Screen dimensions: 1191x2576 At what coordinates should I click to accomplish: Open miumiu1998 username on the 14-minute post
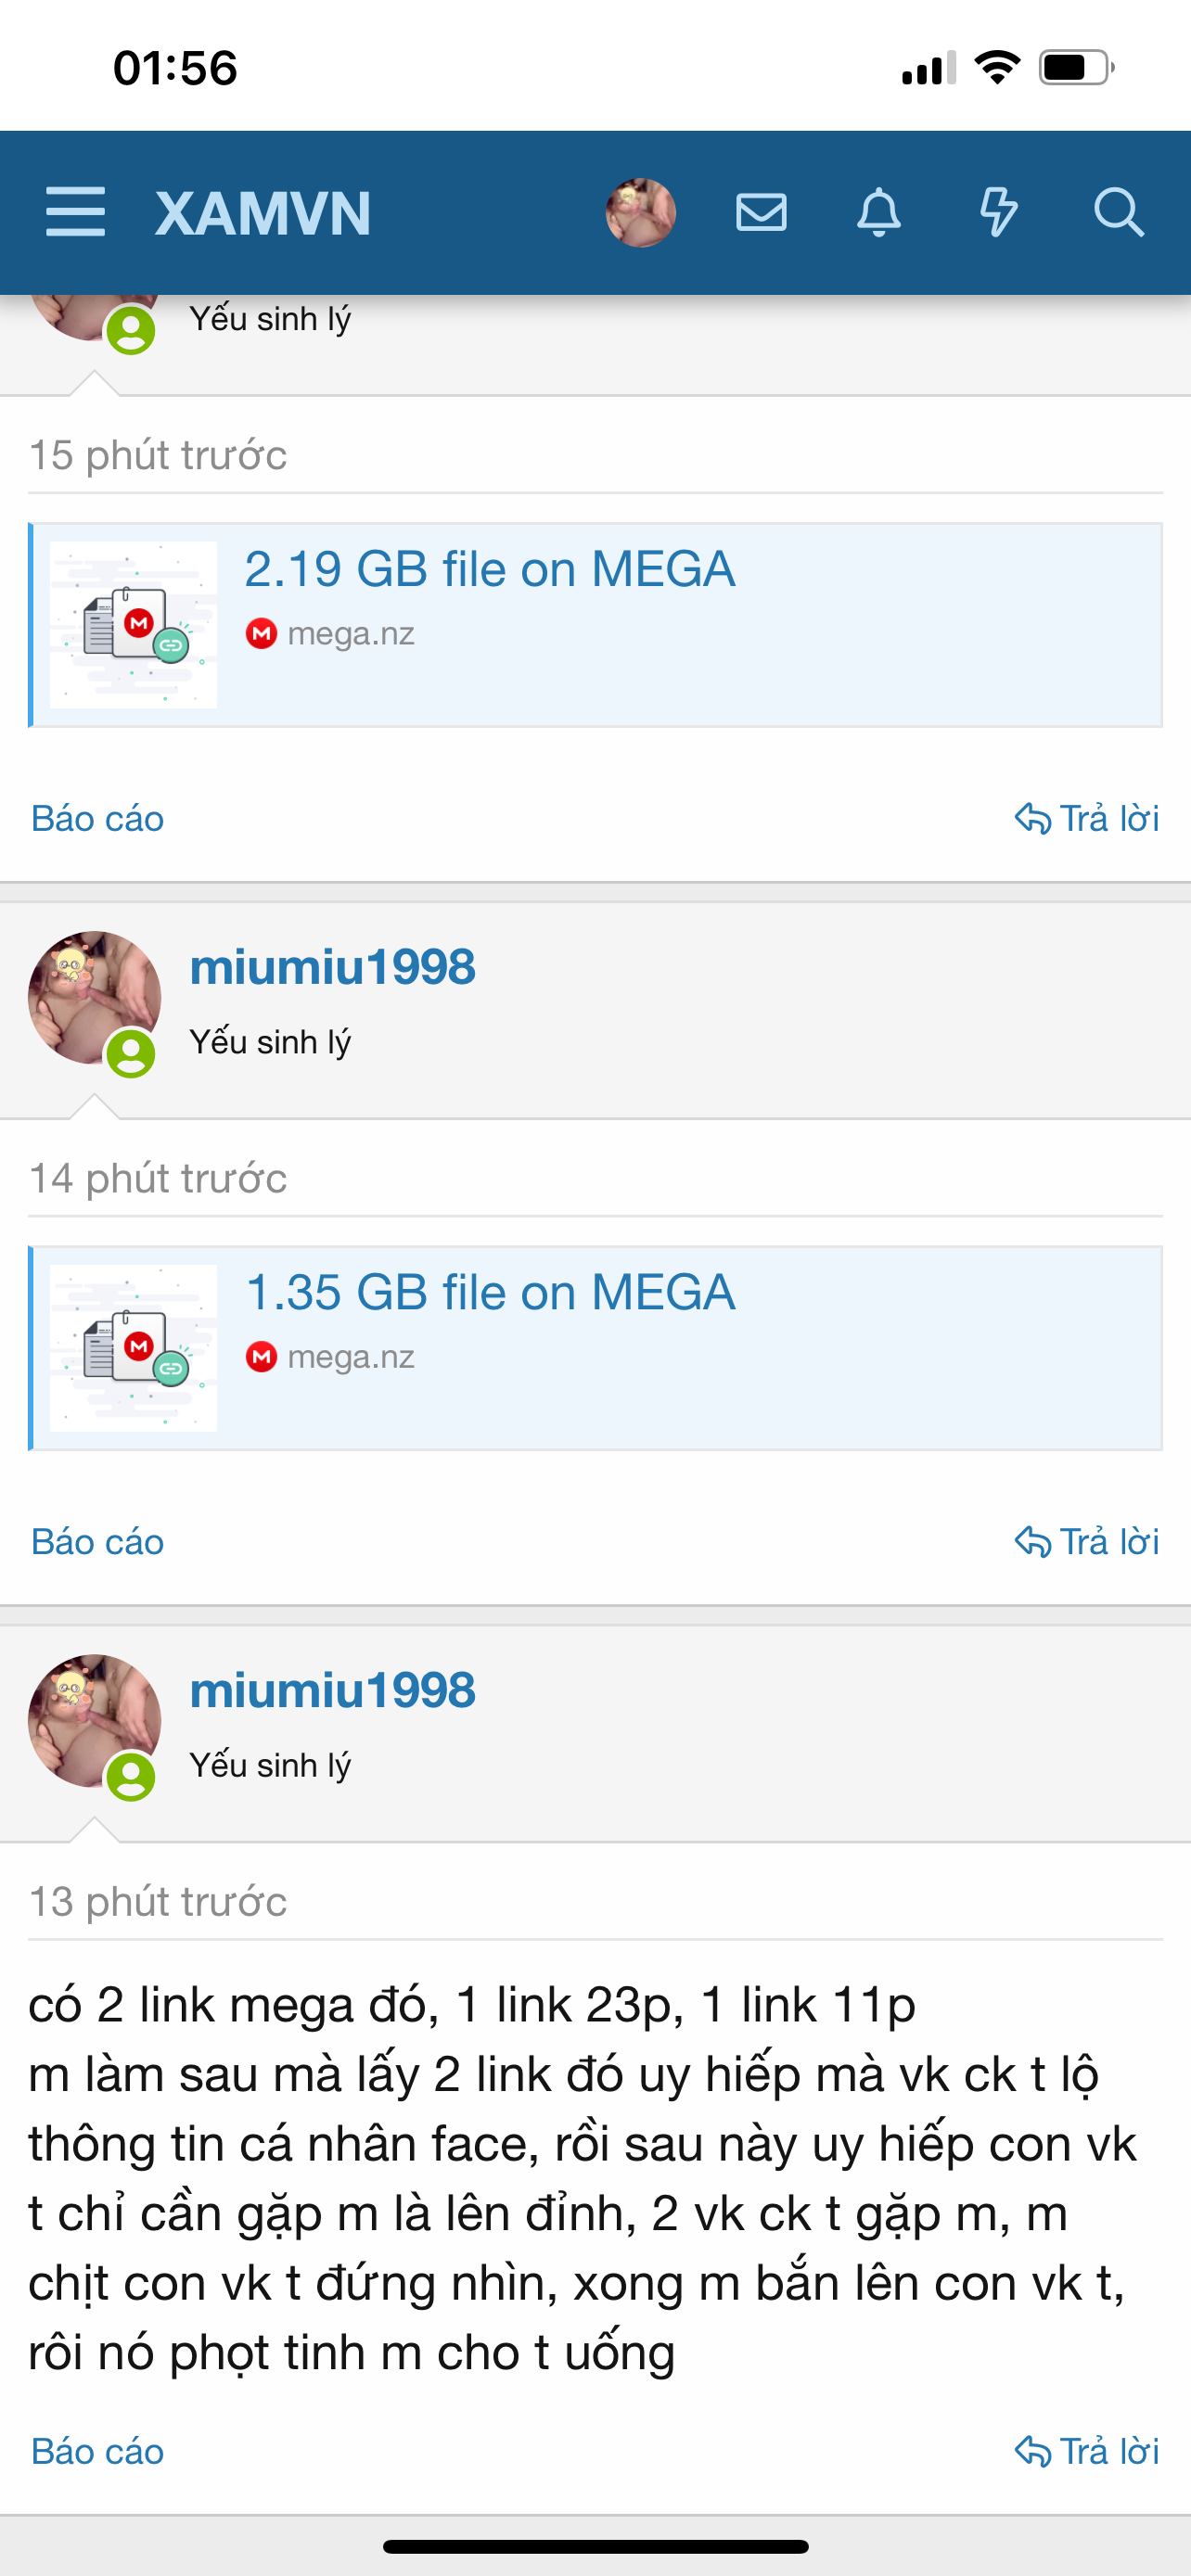point(333,967)
